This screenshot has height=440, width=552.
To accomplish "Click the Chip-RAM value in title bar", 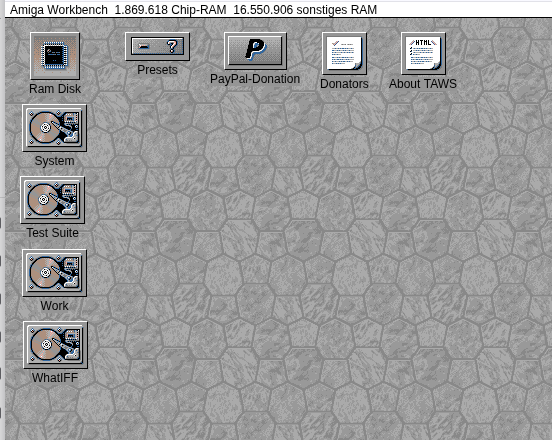I will tap(170, 10).
